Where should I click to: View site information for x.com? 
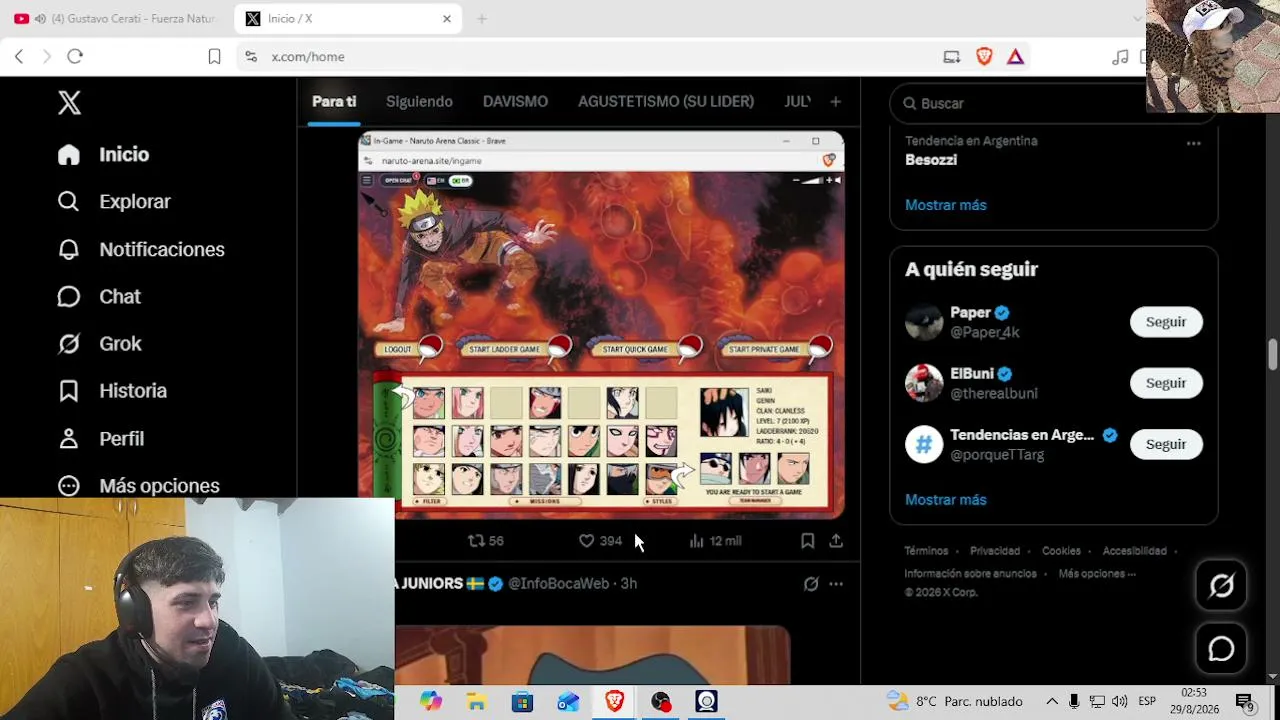coord(250,57)
